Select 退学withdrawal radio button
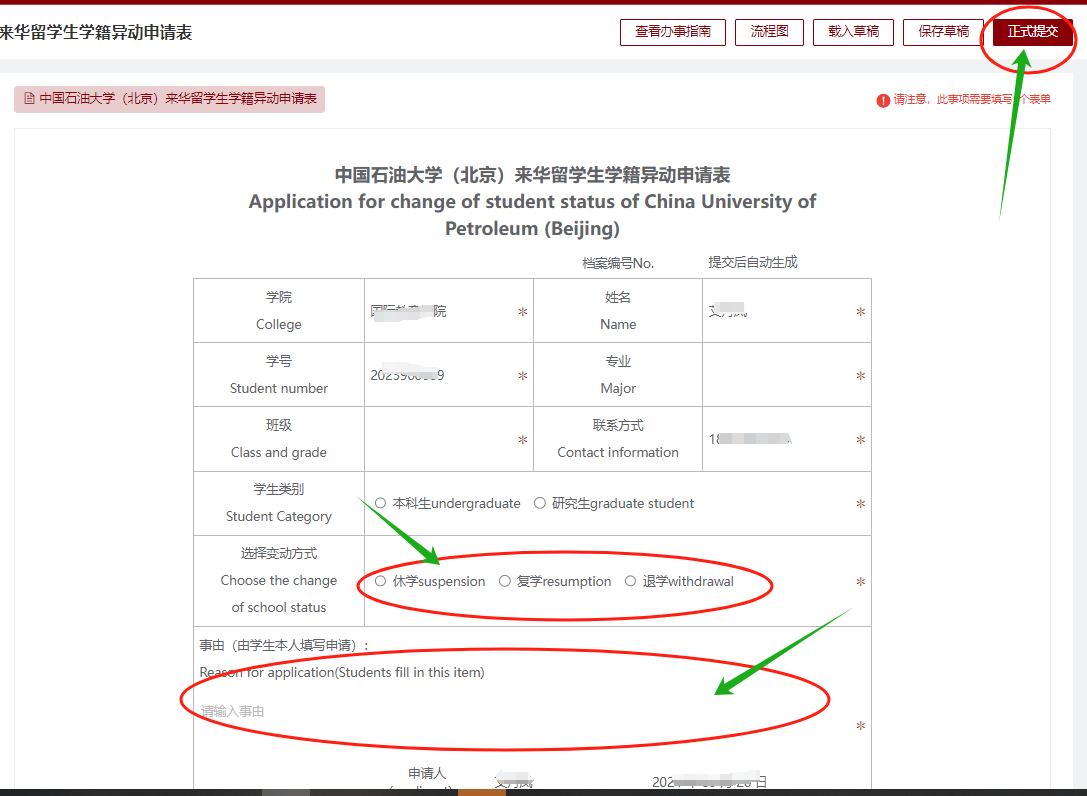The height and width of the screenshot is (796, 1087). click(x=630, y=581)
